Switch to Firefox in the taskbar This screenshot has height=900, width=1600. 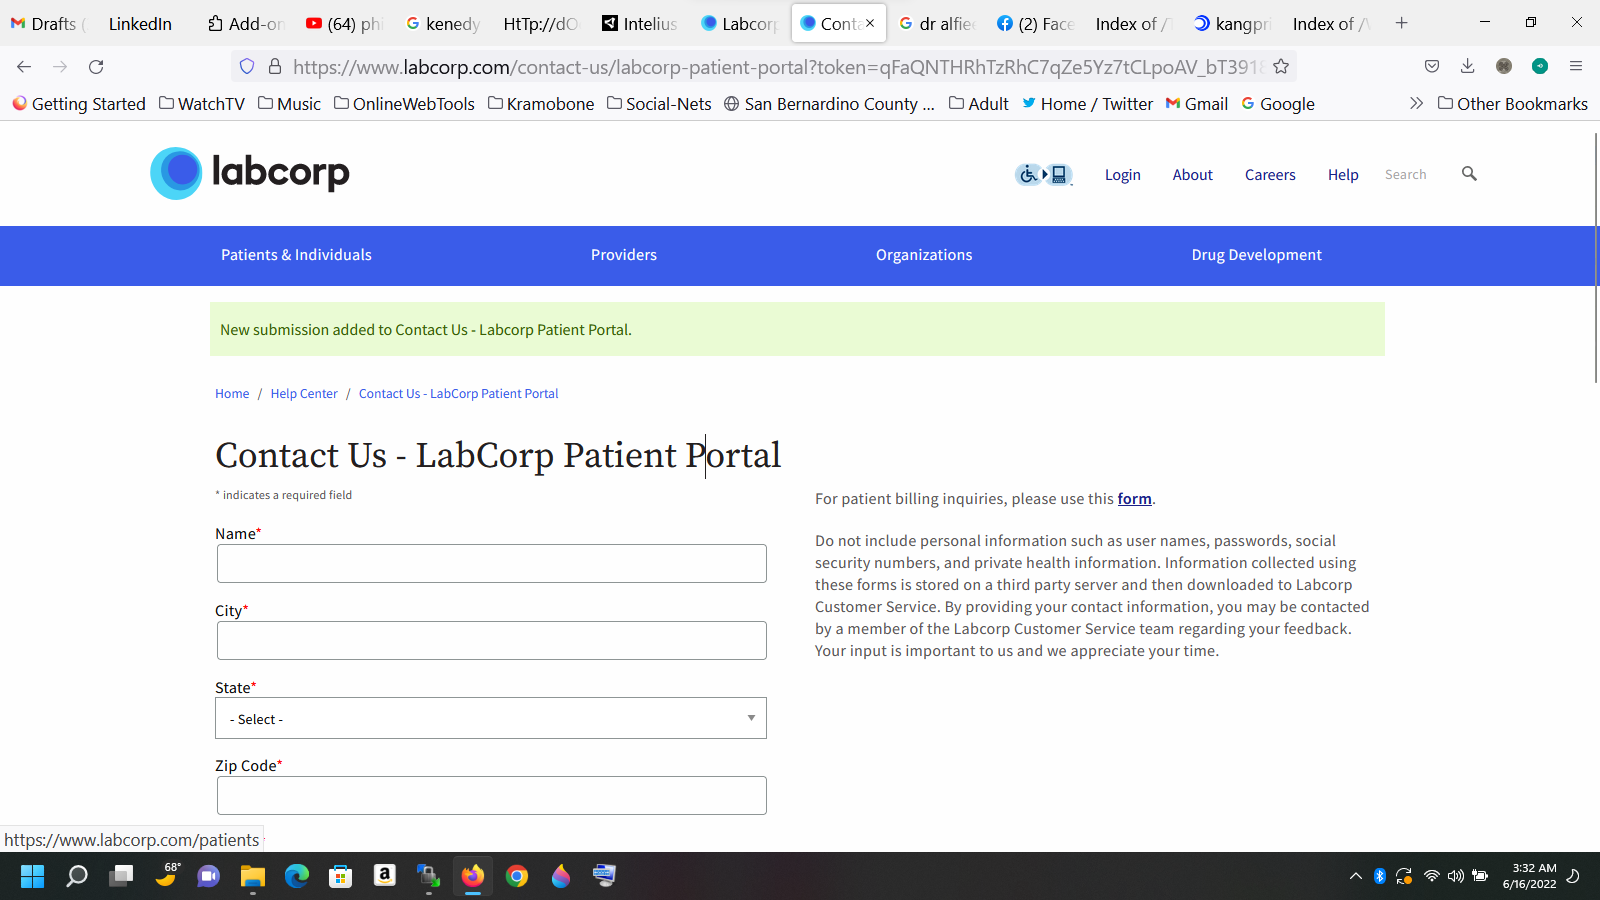[473, 876]
